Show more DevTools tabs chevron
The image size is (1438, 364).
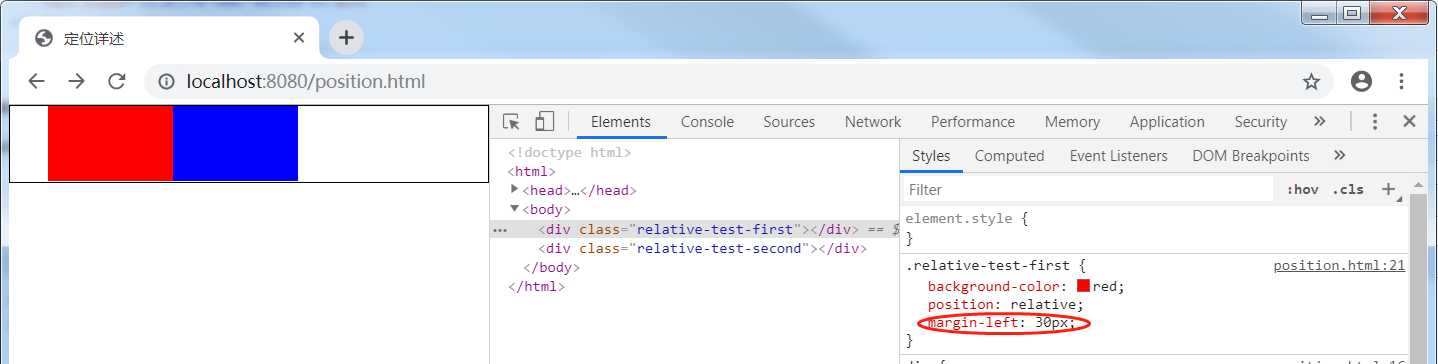click(1319, 121)
